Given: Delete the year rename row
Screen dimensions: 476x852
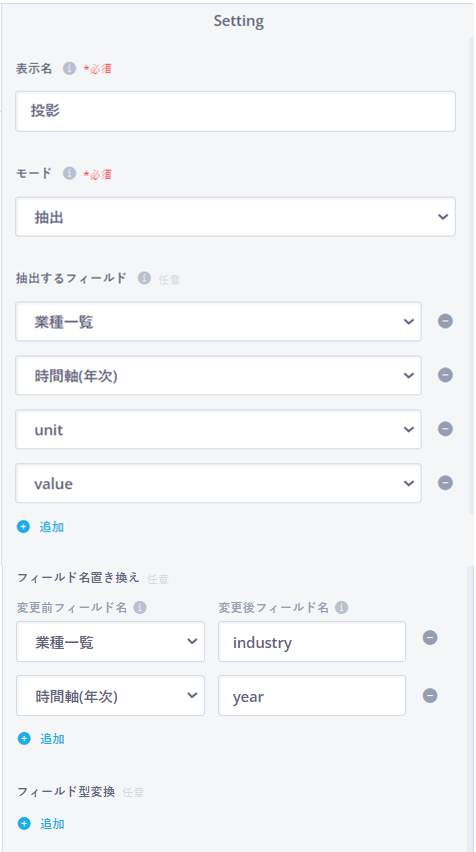Looking at the screenshot, I should pyautogui.click(x=430, y=696).
